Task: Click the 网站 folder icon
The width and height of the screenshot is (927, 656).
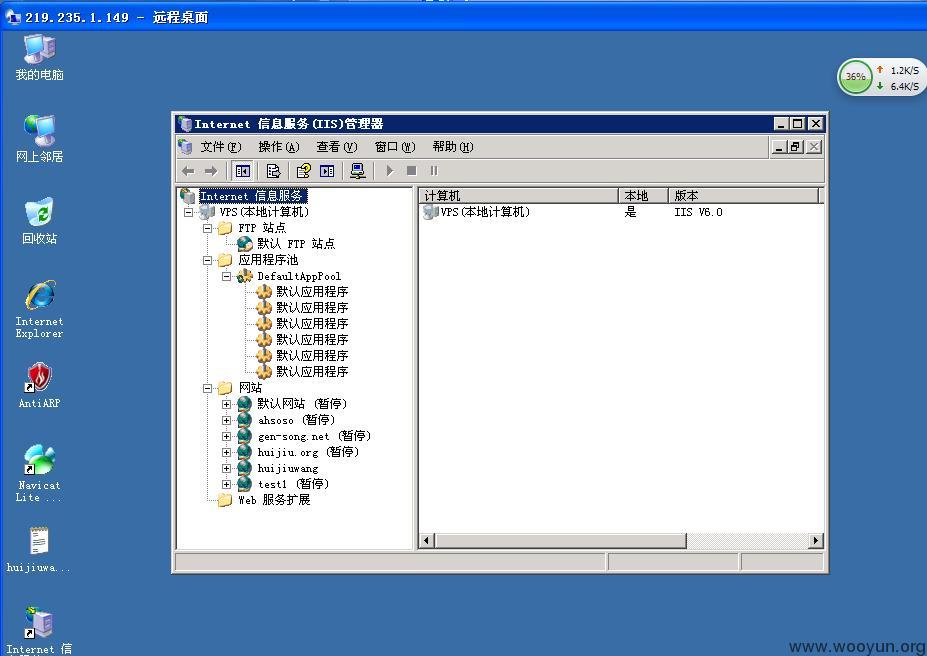Action: 225,388
